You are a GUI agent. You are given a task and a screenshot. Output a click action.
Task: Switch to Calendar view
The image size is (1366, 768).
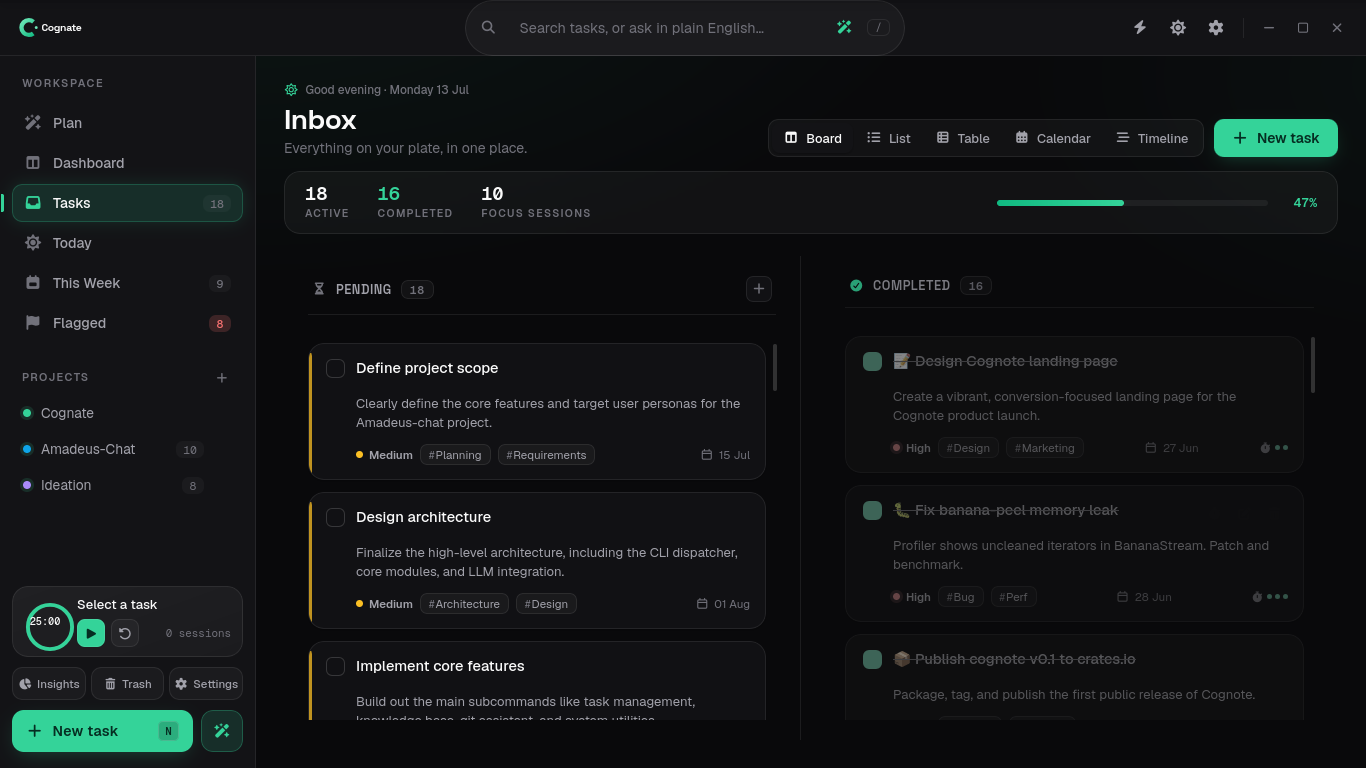pyautogui.click(x=1053, y=138)
